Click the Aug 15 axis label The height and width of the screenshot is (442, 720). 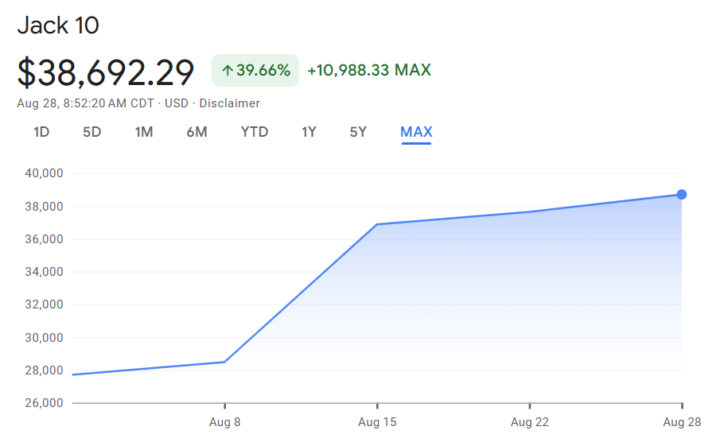click(377, 422)
